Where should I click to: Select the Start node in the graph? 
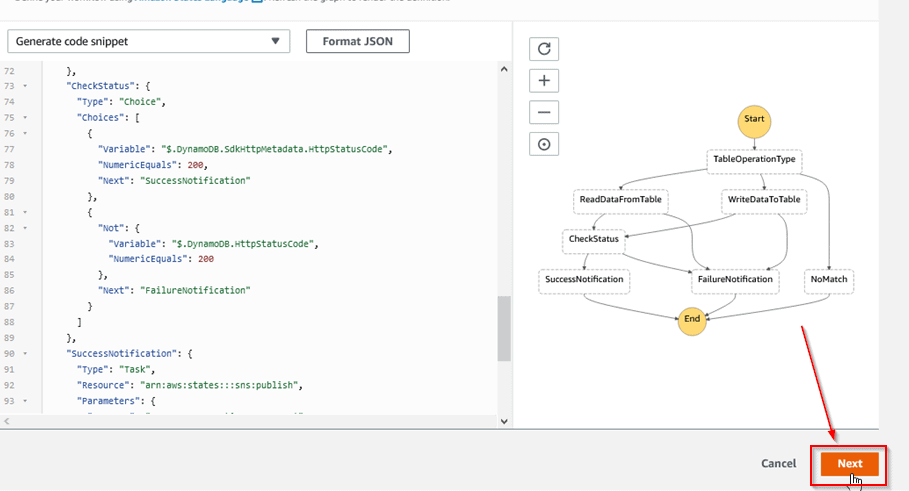click(754, 120)
